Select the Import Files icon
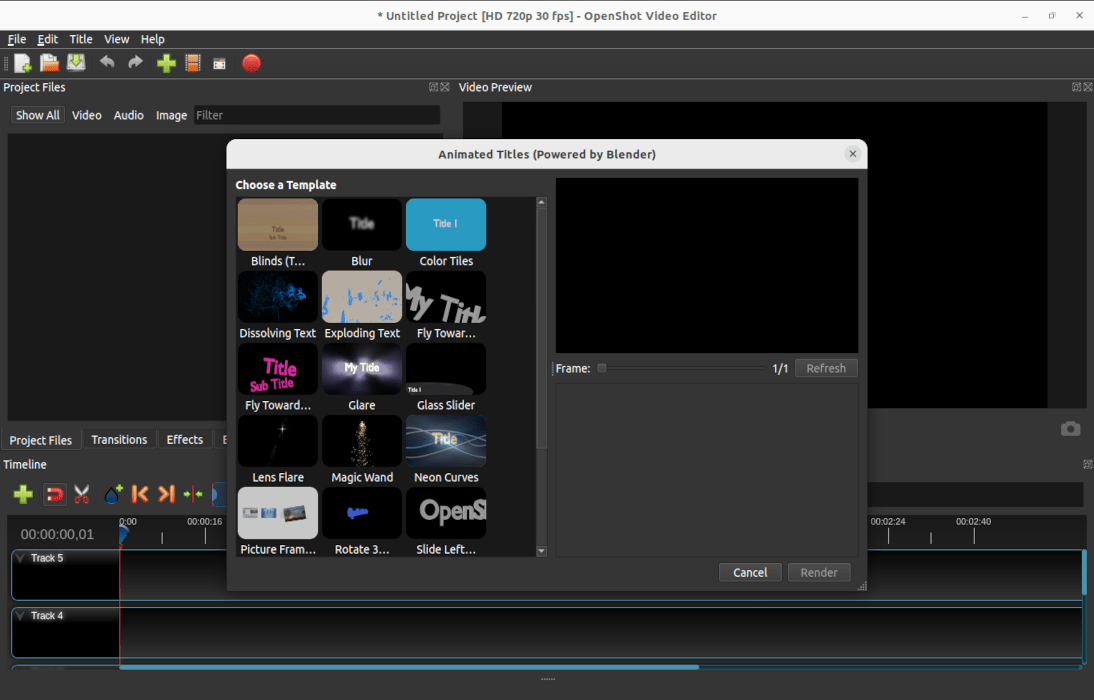The width and height of the screenshot is (1094, 700). [x=166, y=62]
